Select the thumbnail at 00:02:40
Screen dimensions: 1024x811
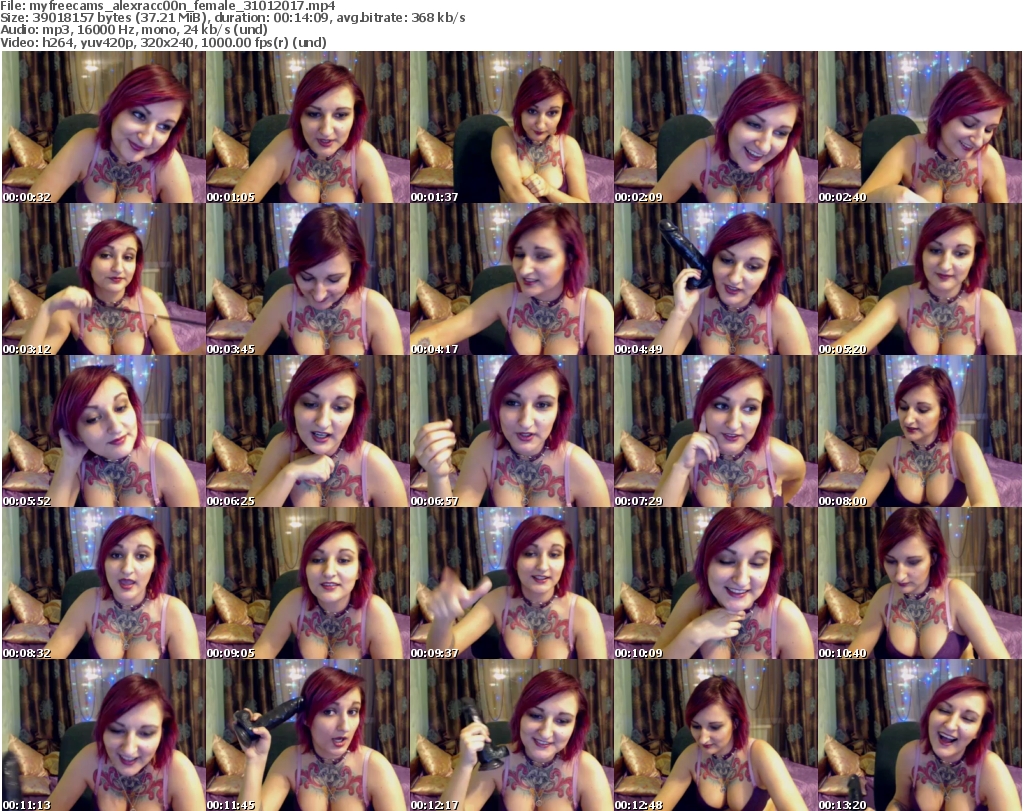919,127
